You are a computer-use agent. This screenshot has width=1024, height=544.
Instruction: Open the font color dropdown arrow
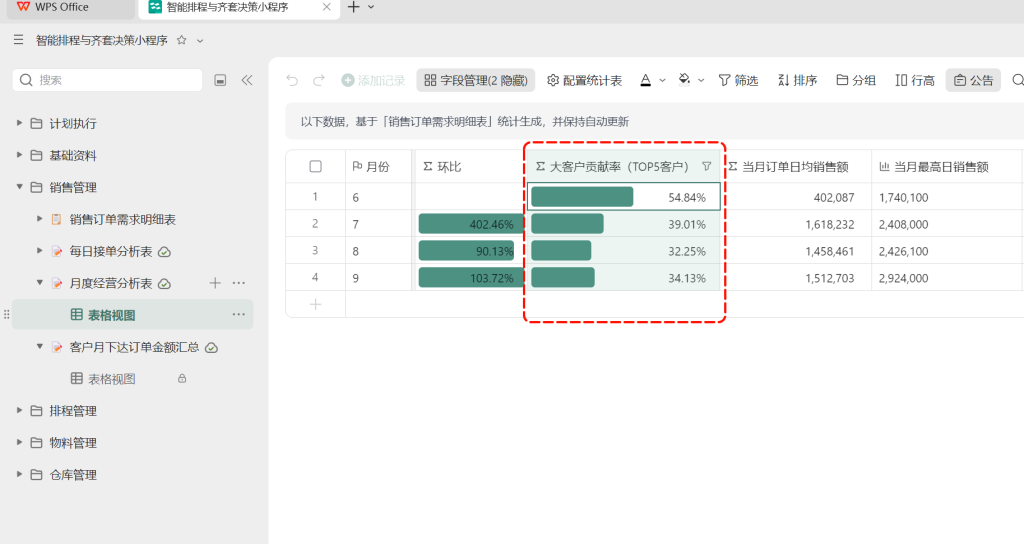pos(662,80)
